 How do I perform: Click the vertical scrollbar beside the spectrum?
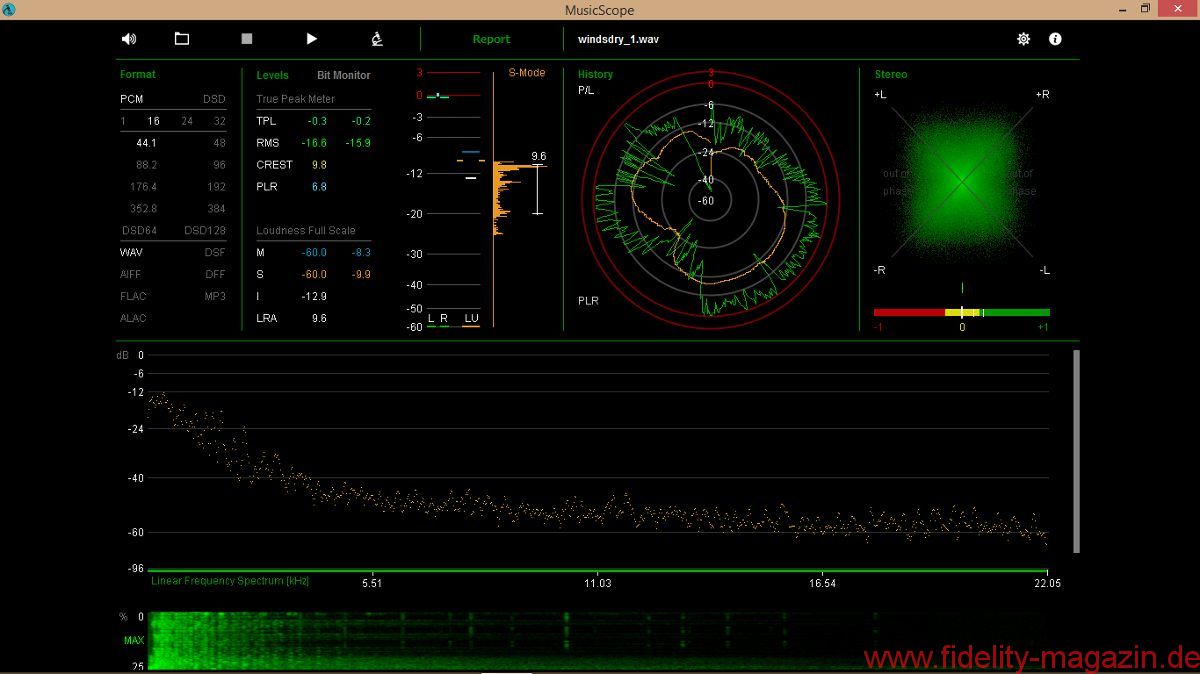tap(1076, 450)
